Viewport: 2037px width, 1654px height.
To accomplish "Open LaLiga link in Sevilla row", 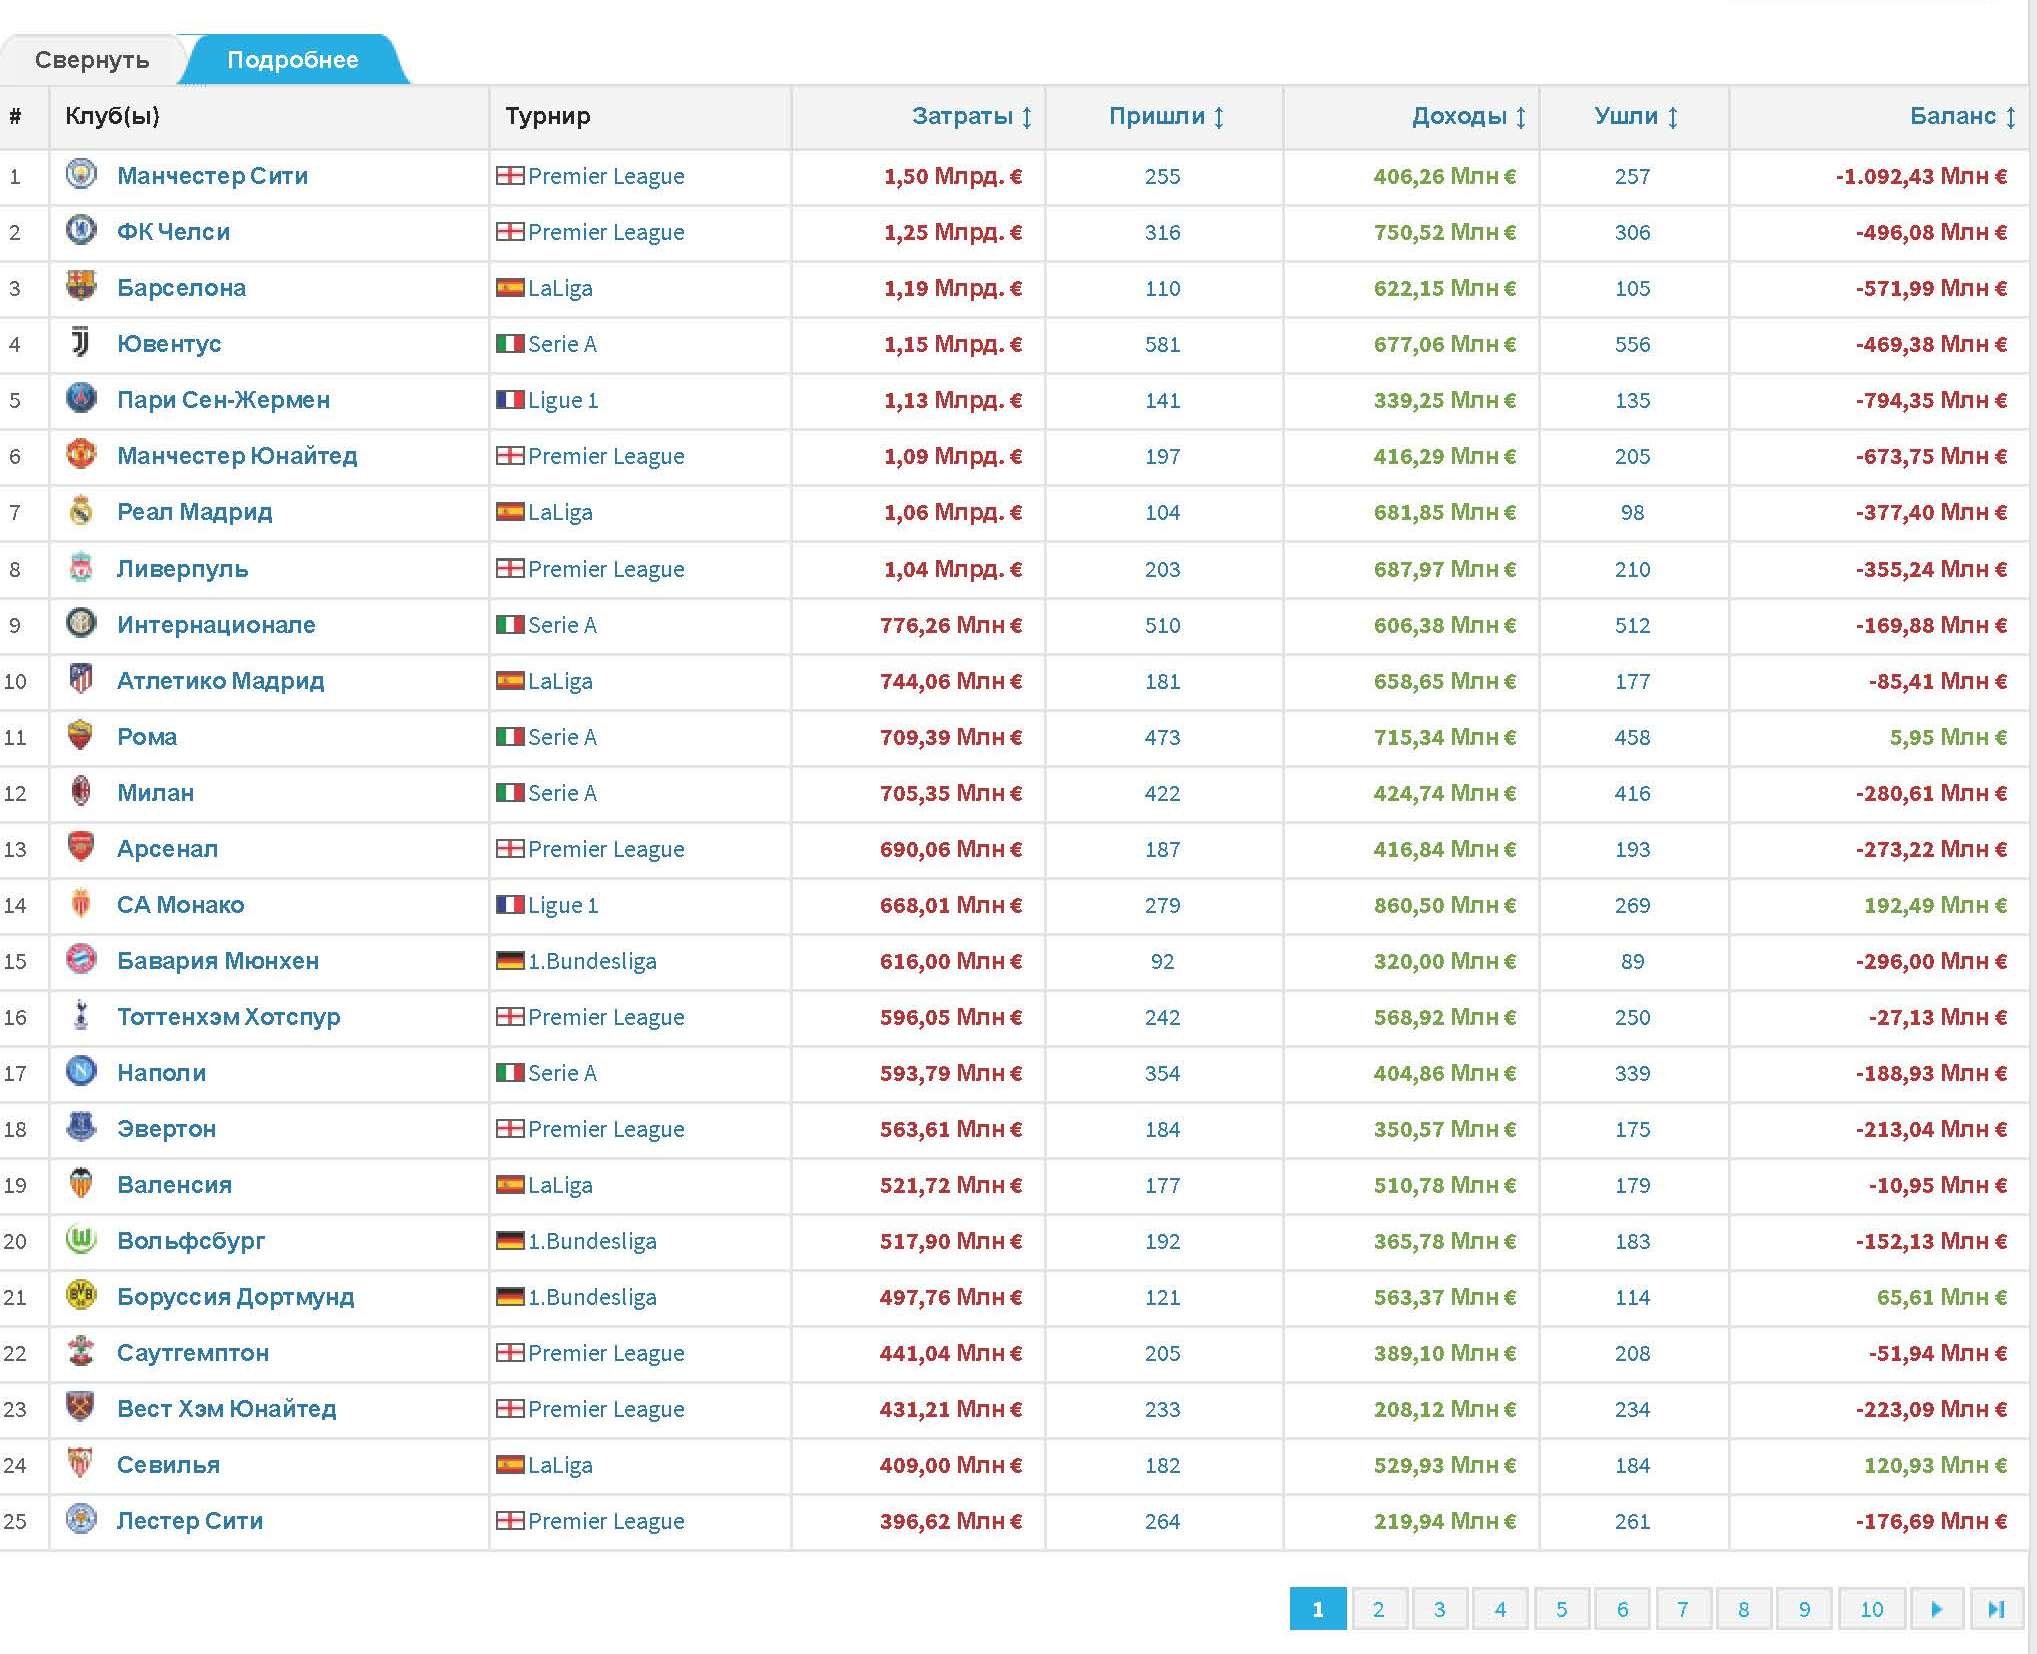I will (x=560, y=1465).
